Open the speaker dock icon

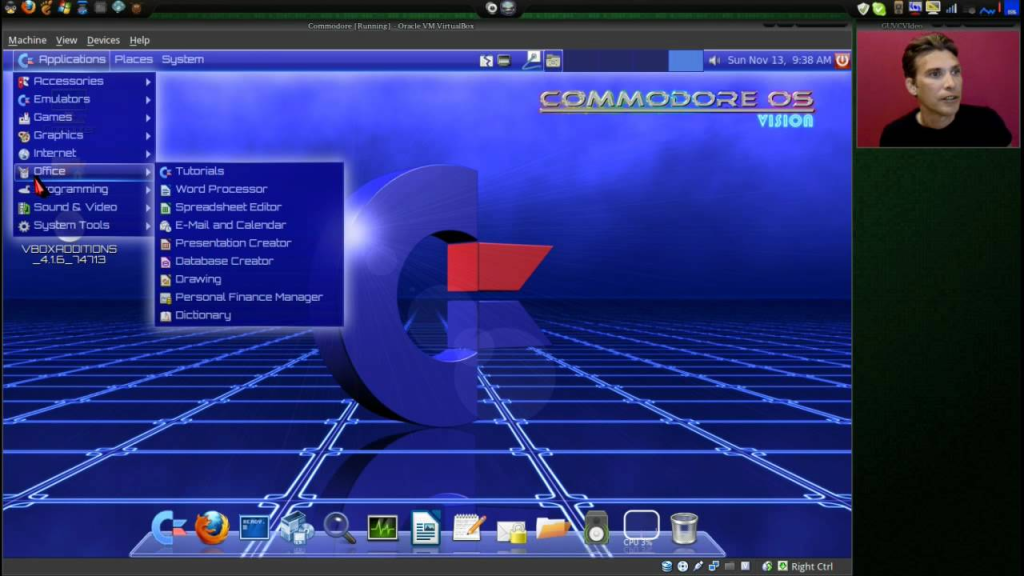pos(596,528)
